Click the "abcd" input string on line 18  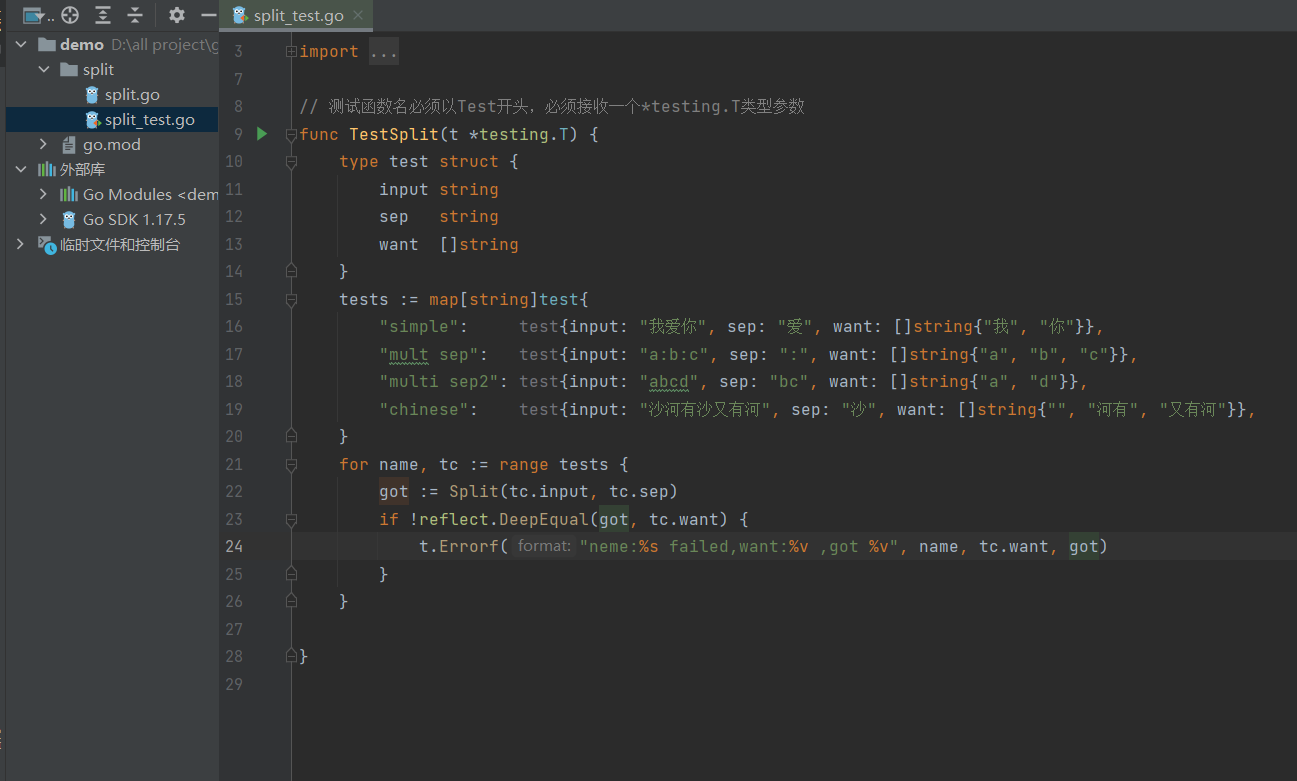669,381
